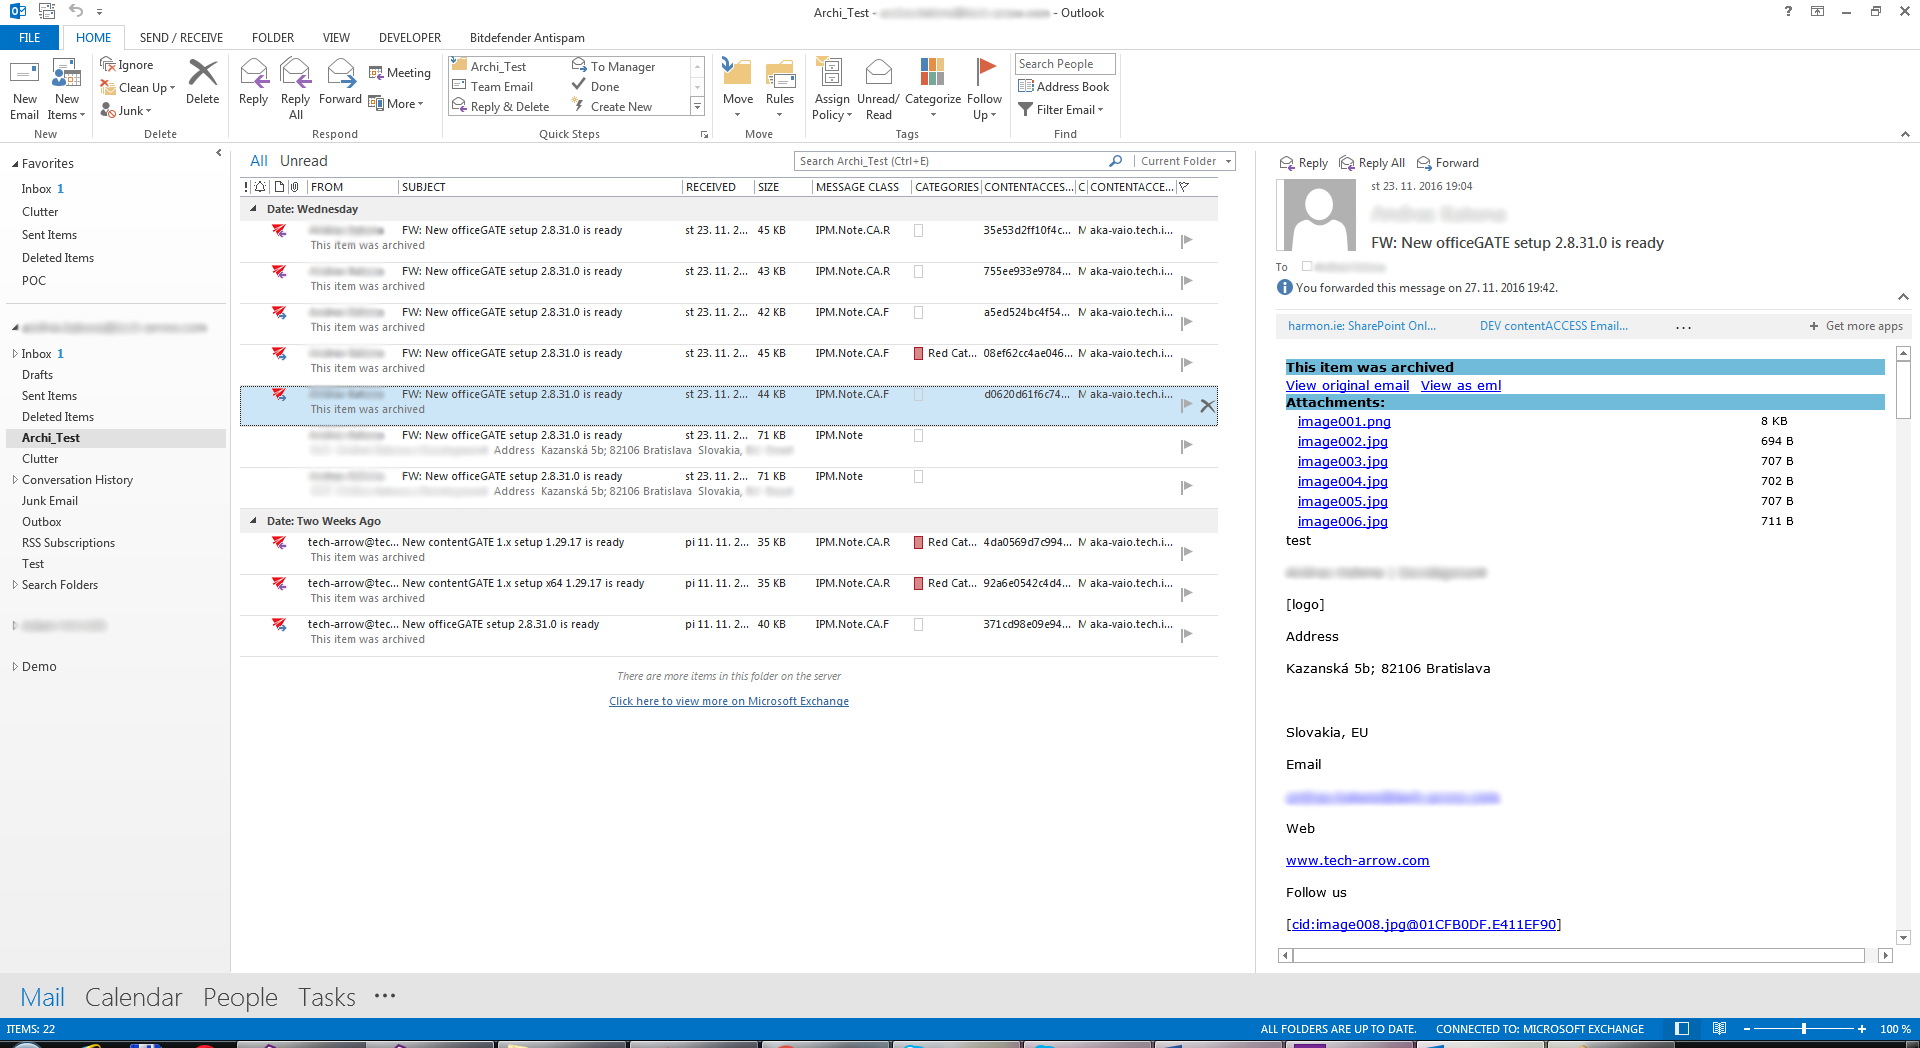Click the search magnifier icon in Archi_Test search
The width and height of the screenshot is (1920, 1048).
coord(1115,161)
